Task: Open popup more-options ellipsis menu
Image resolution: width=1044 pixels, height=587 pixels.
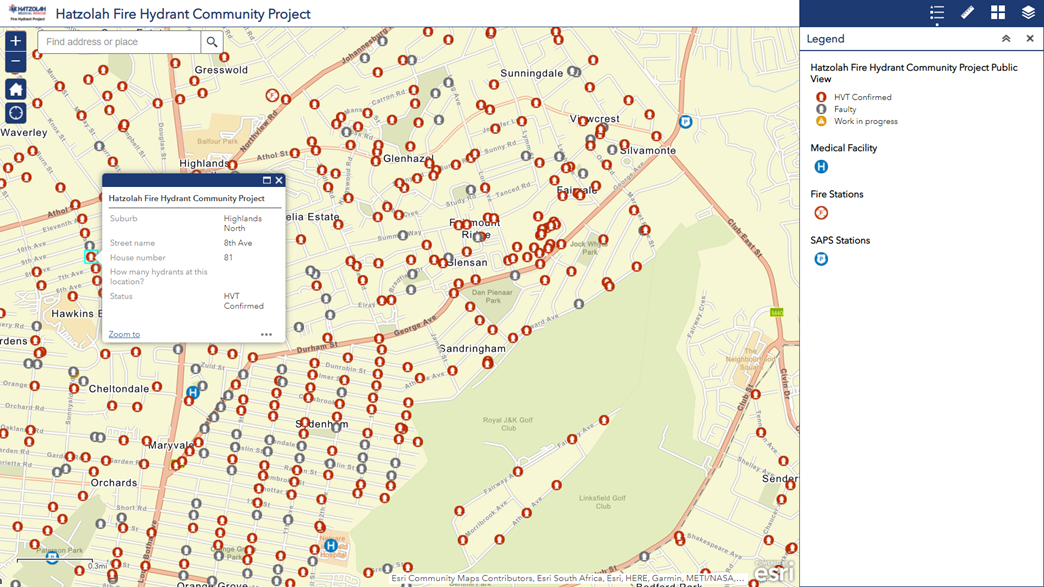Action: point(266,335)
